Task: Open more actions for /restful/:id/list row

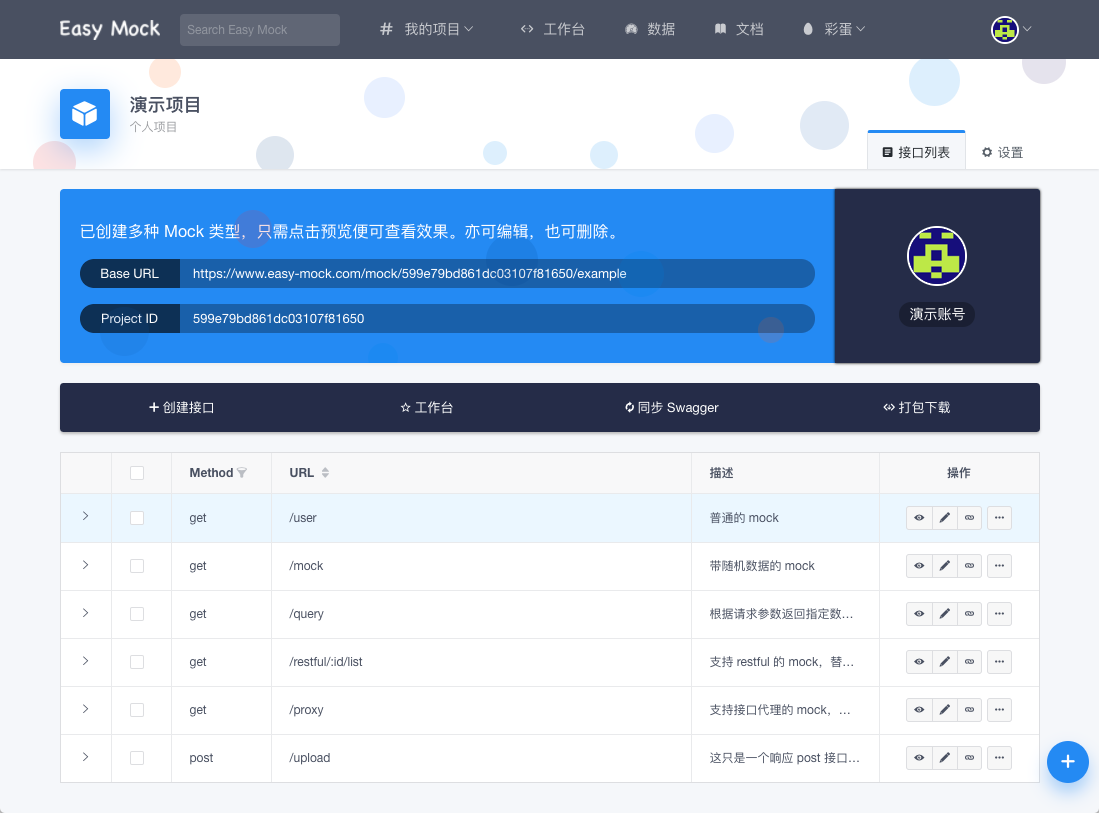Action: (x=999, y=662)
